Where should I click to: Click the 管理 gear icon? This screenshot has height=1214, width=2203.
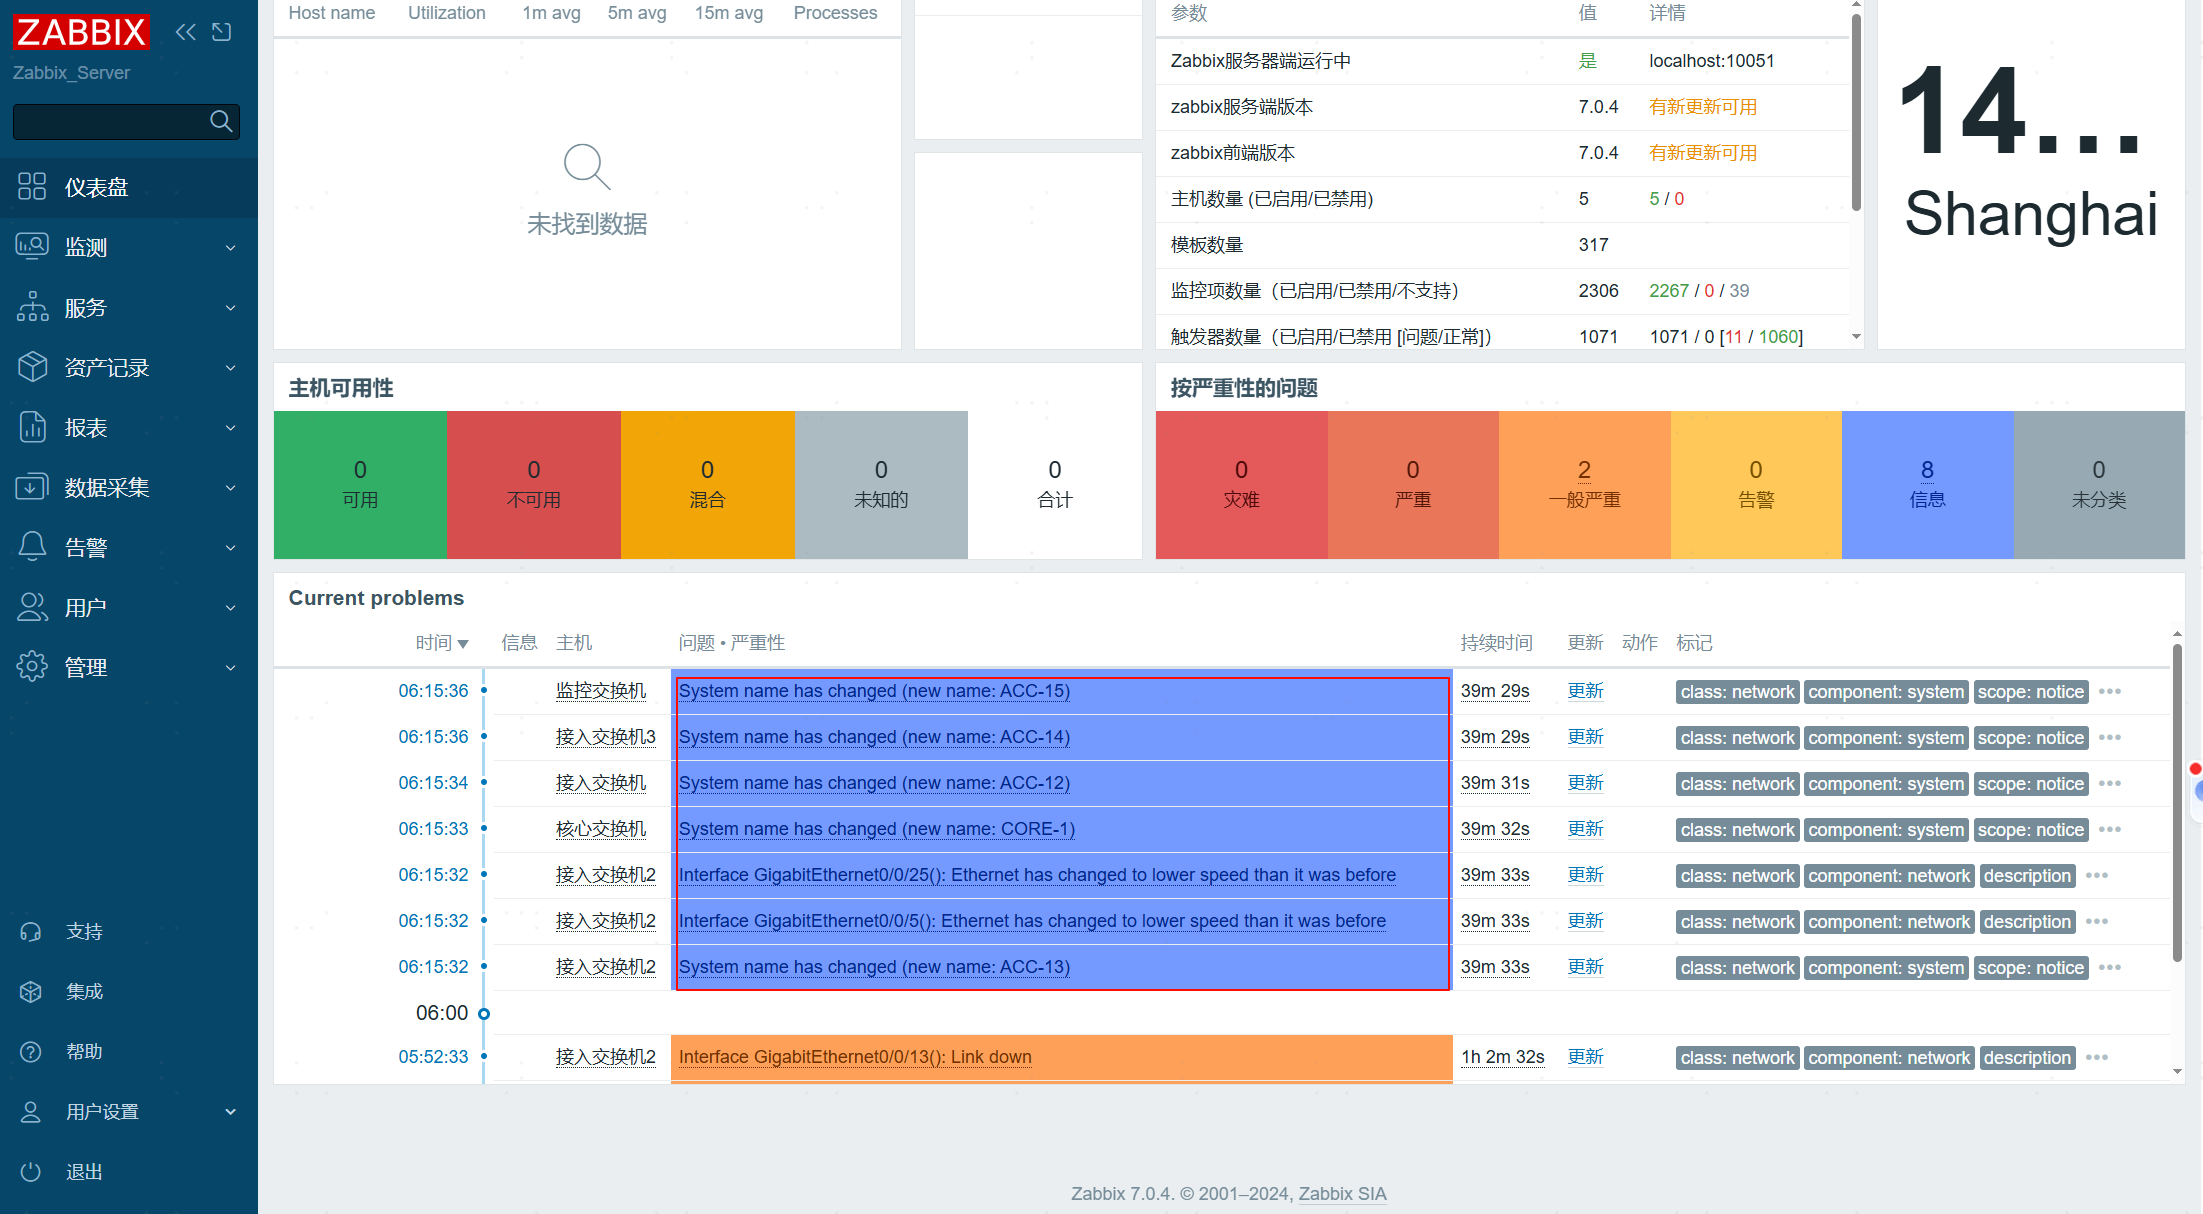point(32,667)
